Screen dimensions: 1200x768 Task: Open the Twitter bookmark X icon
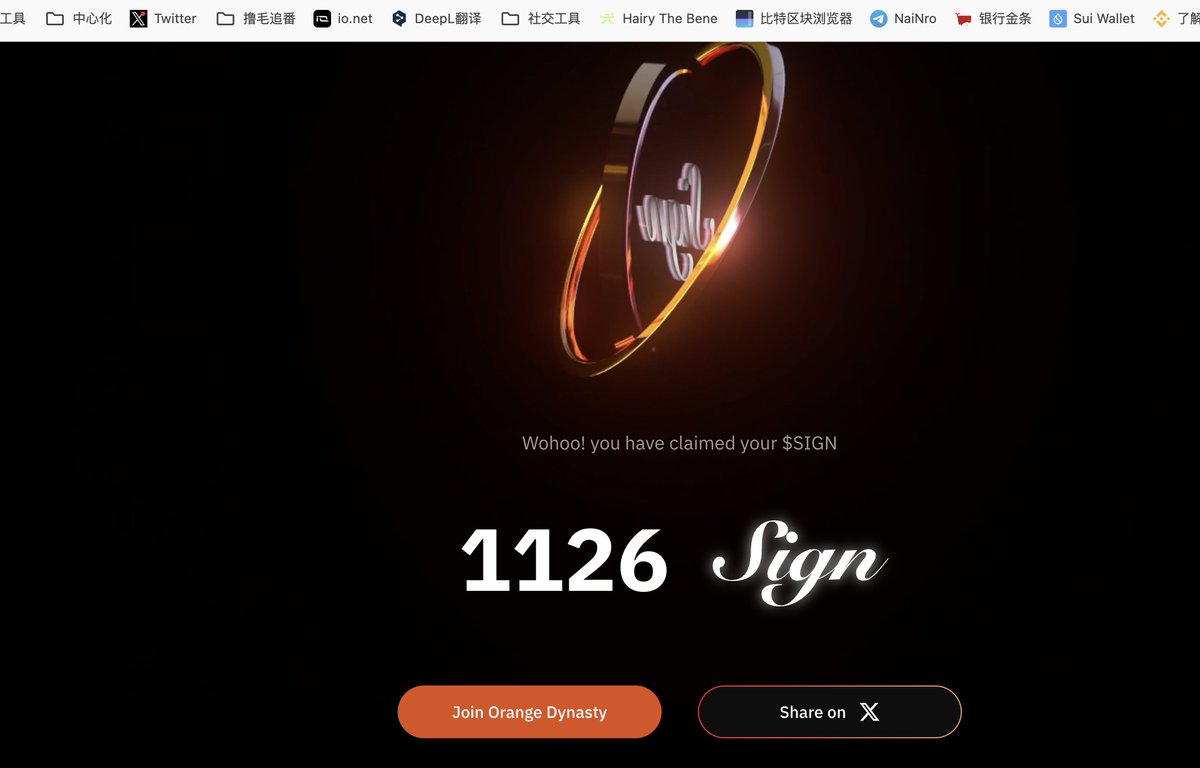pyautogui.click(x=138, y=18)
